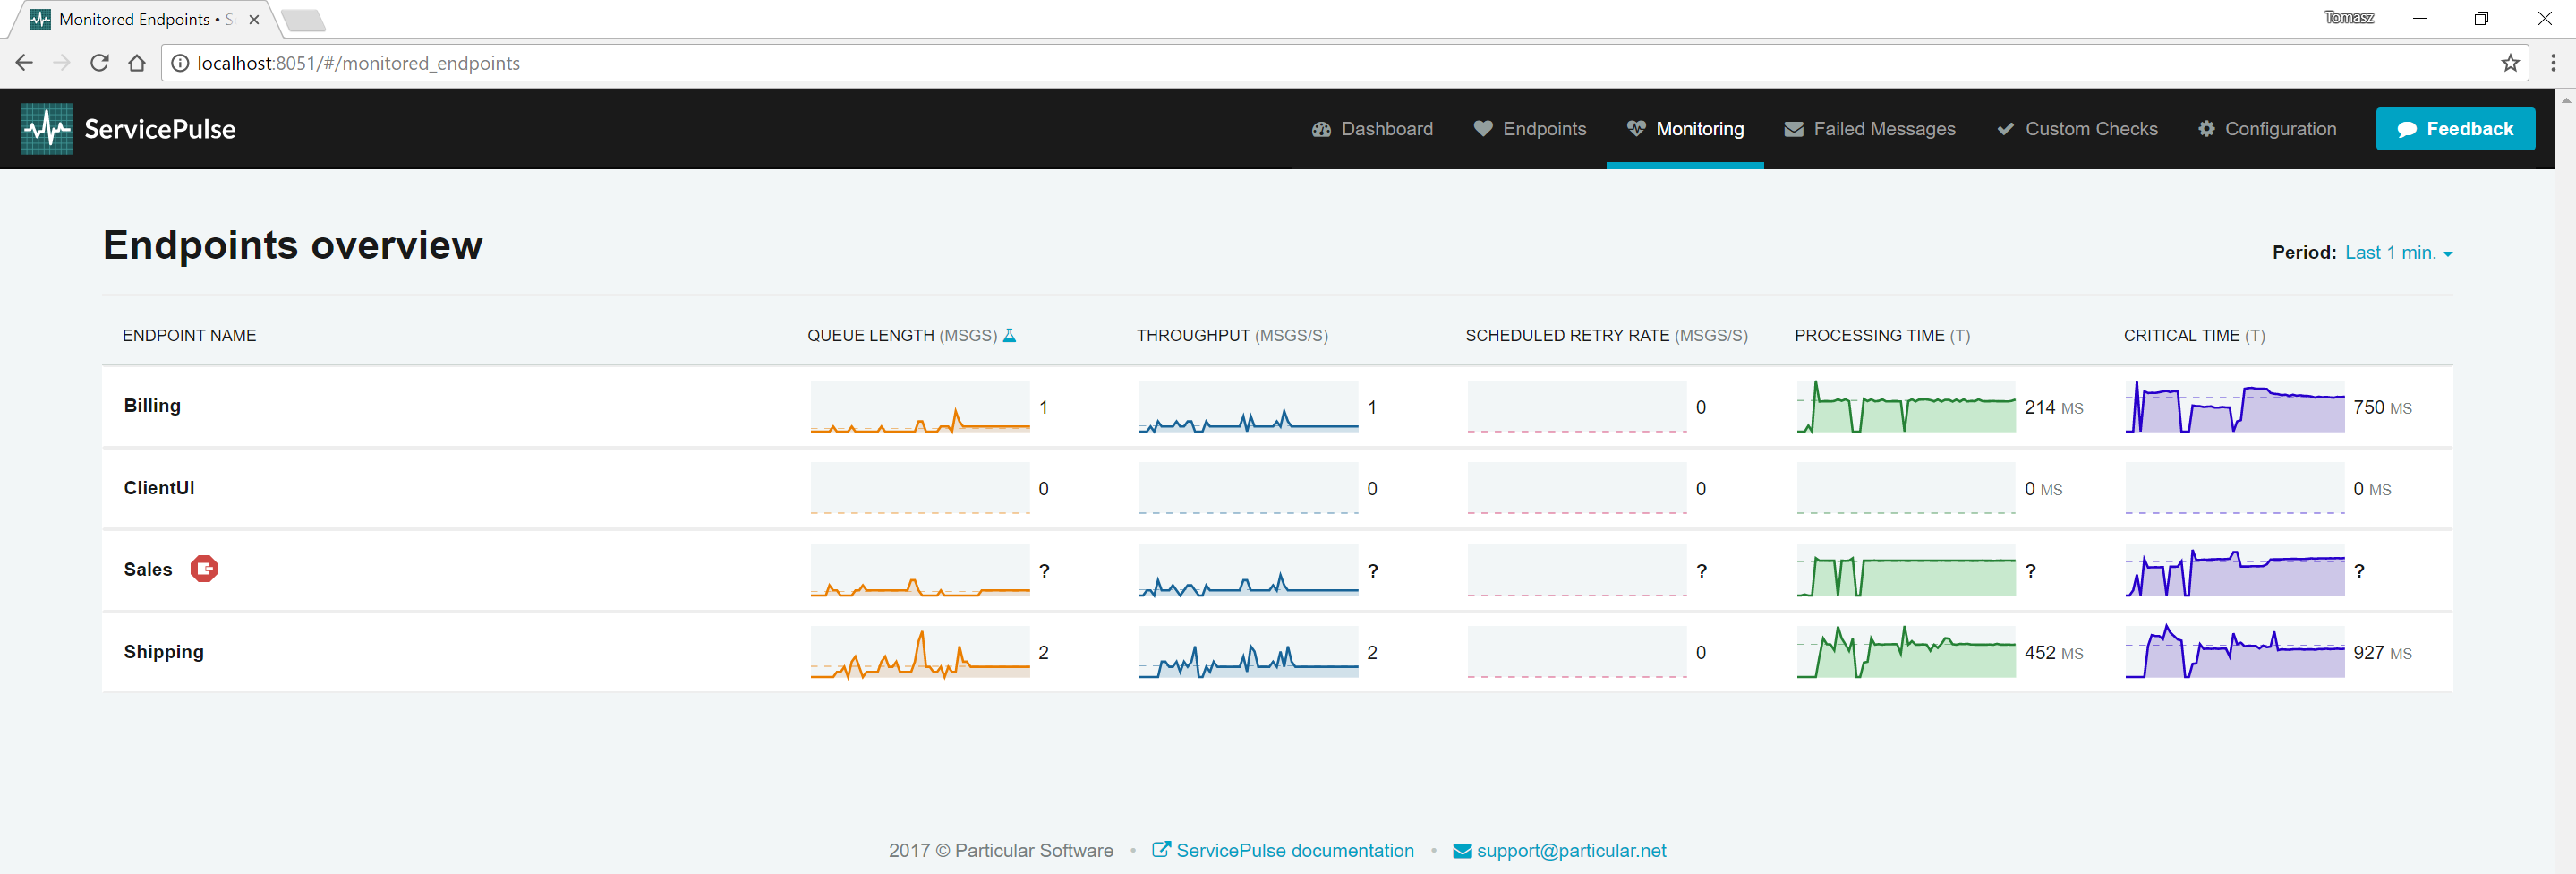Viewport: 2576px width, 874px height.
Task: Open the Shipping endpoint
Action: 164,652
